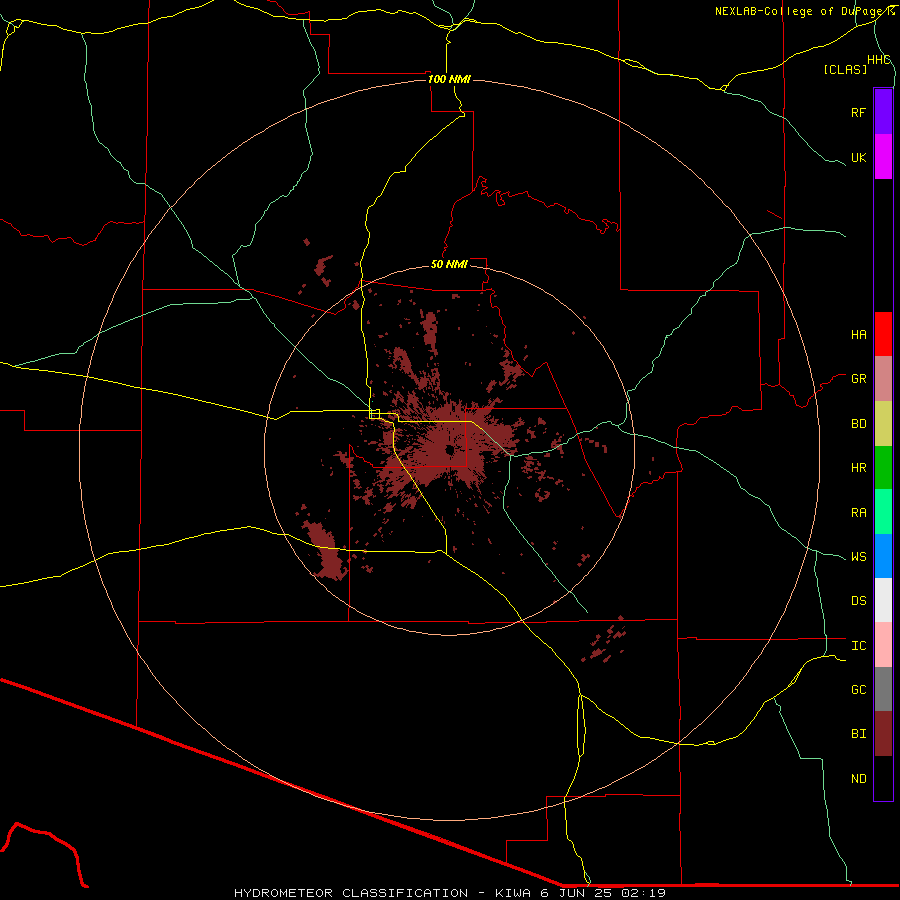900x900 pixels.
Task: Click the HHC product code label
Action: [879, 60]
